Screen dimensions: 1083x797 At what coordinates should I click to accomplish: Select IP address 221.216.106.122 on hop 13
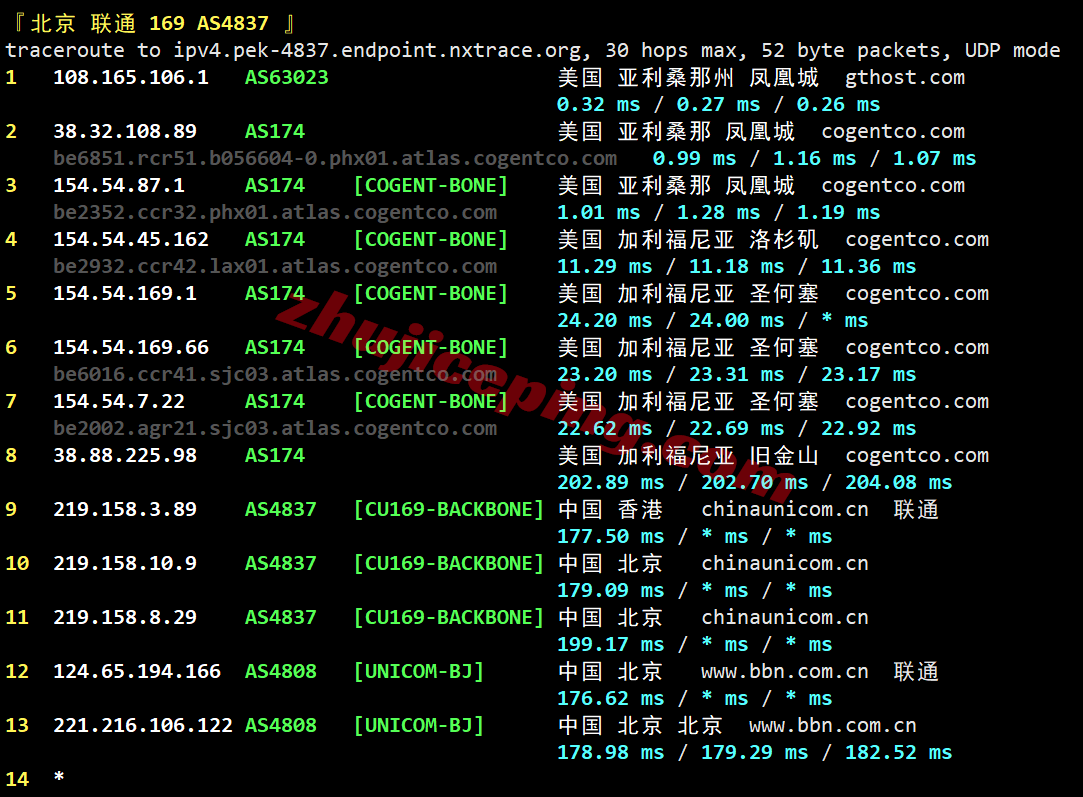pos(143,725)
